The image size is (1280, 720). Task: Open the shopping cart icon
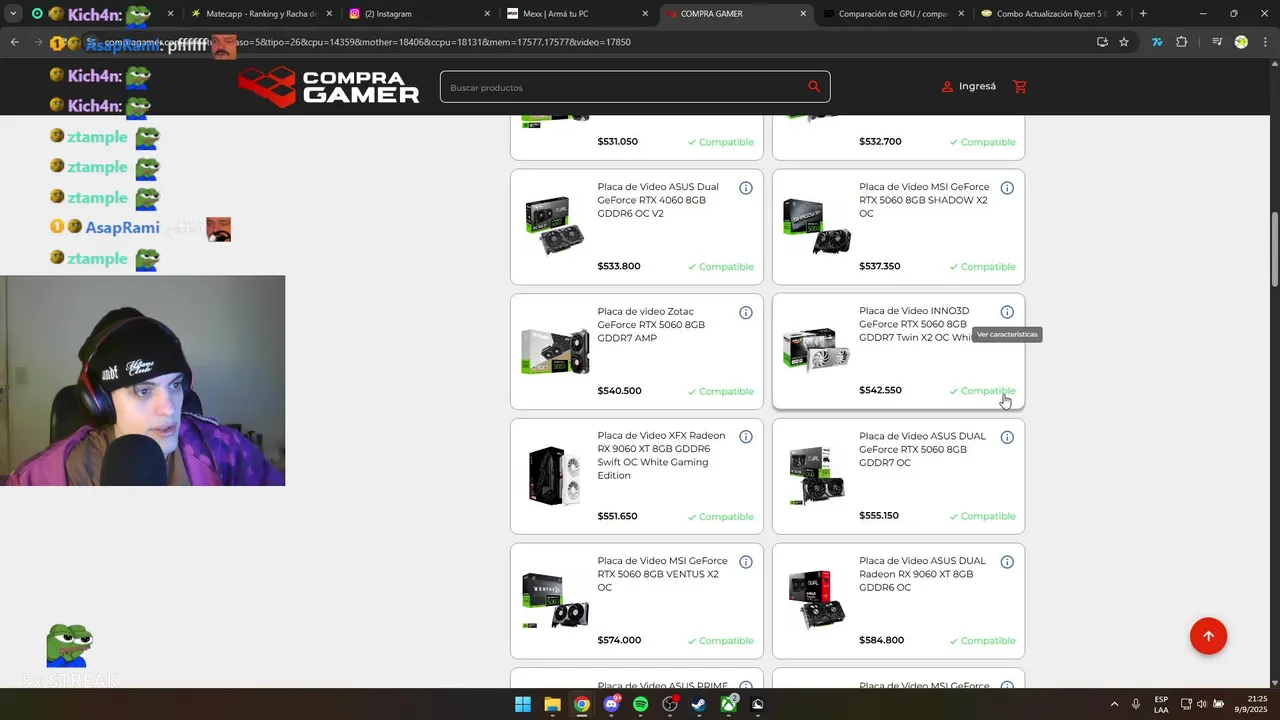point(1020,87)
